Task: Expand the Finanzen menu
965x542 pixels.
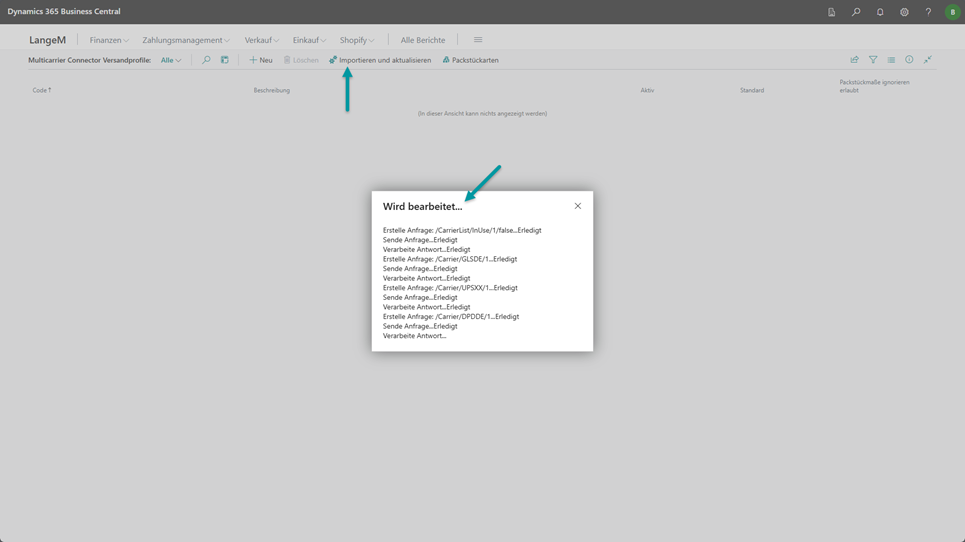Action: (x=109, y=40)
